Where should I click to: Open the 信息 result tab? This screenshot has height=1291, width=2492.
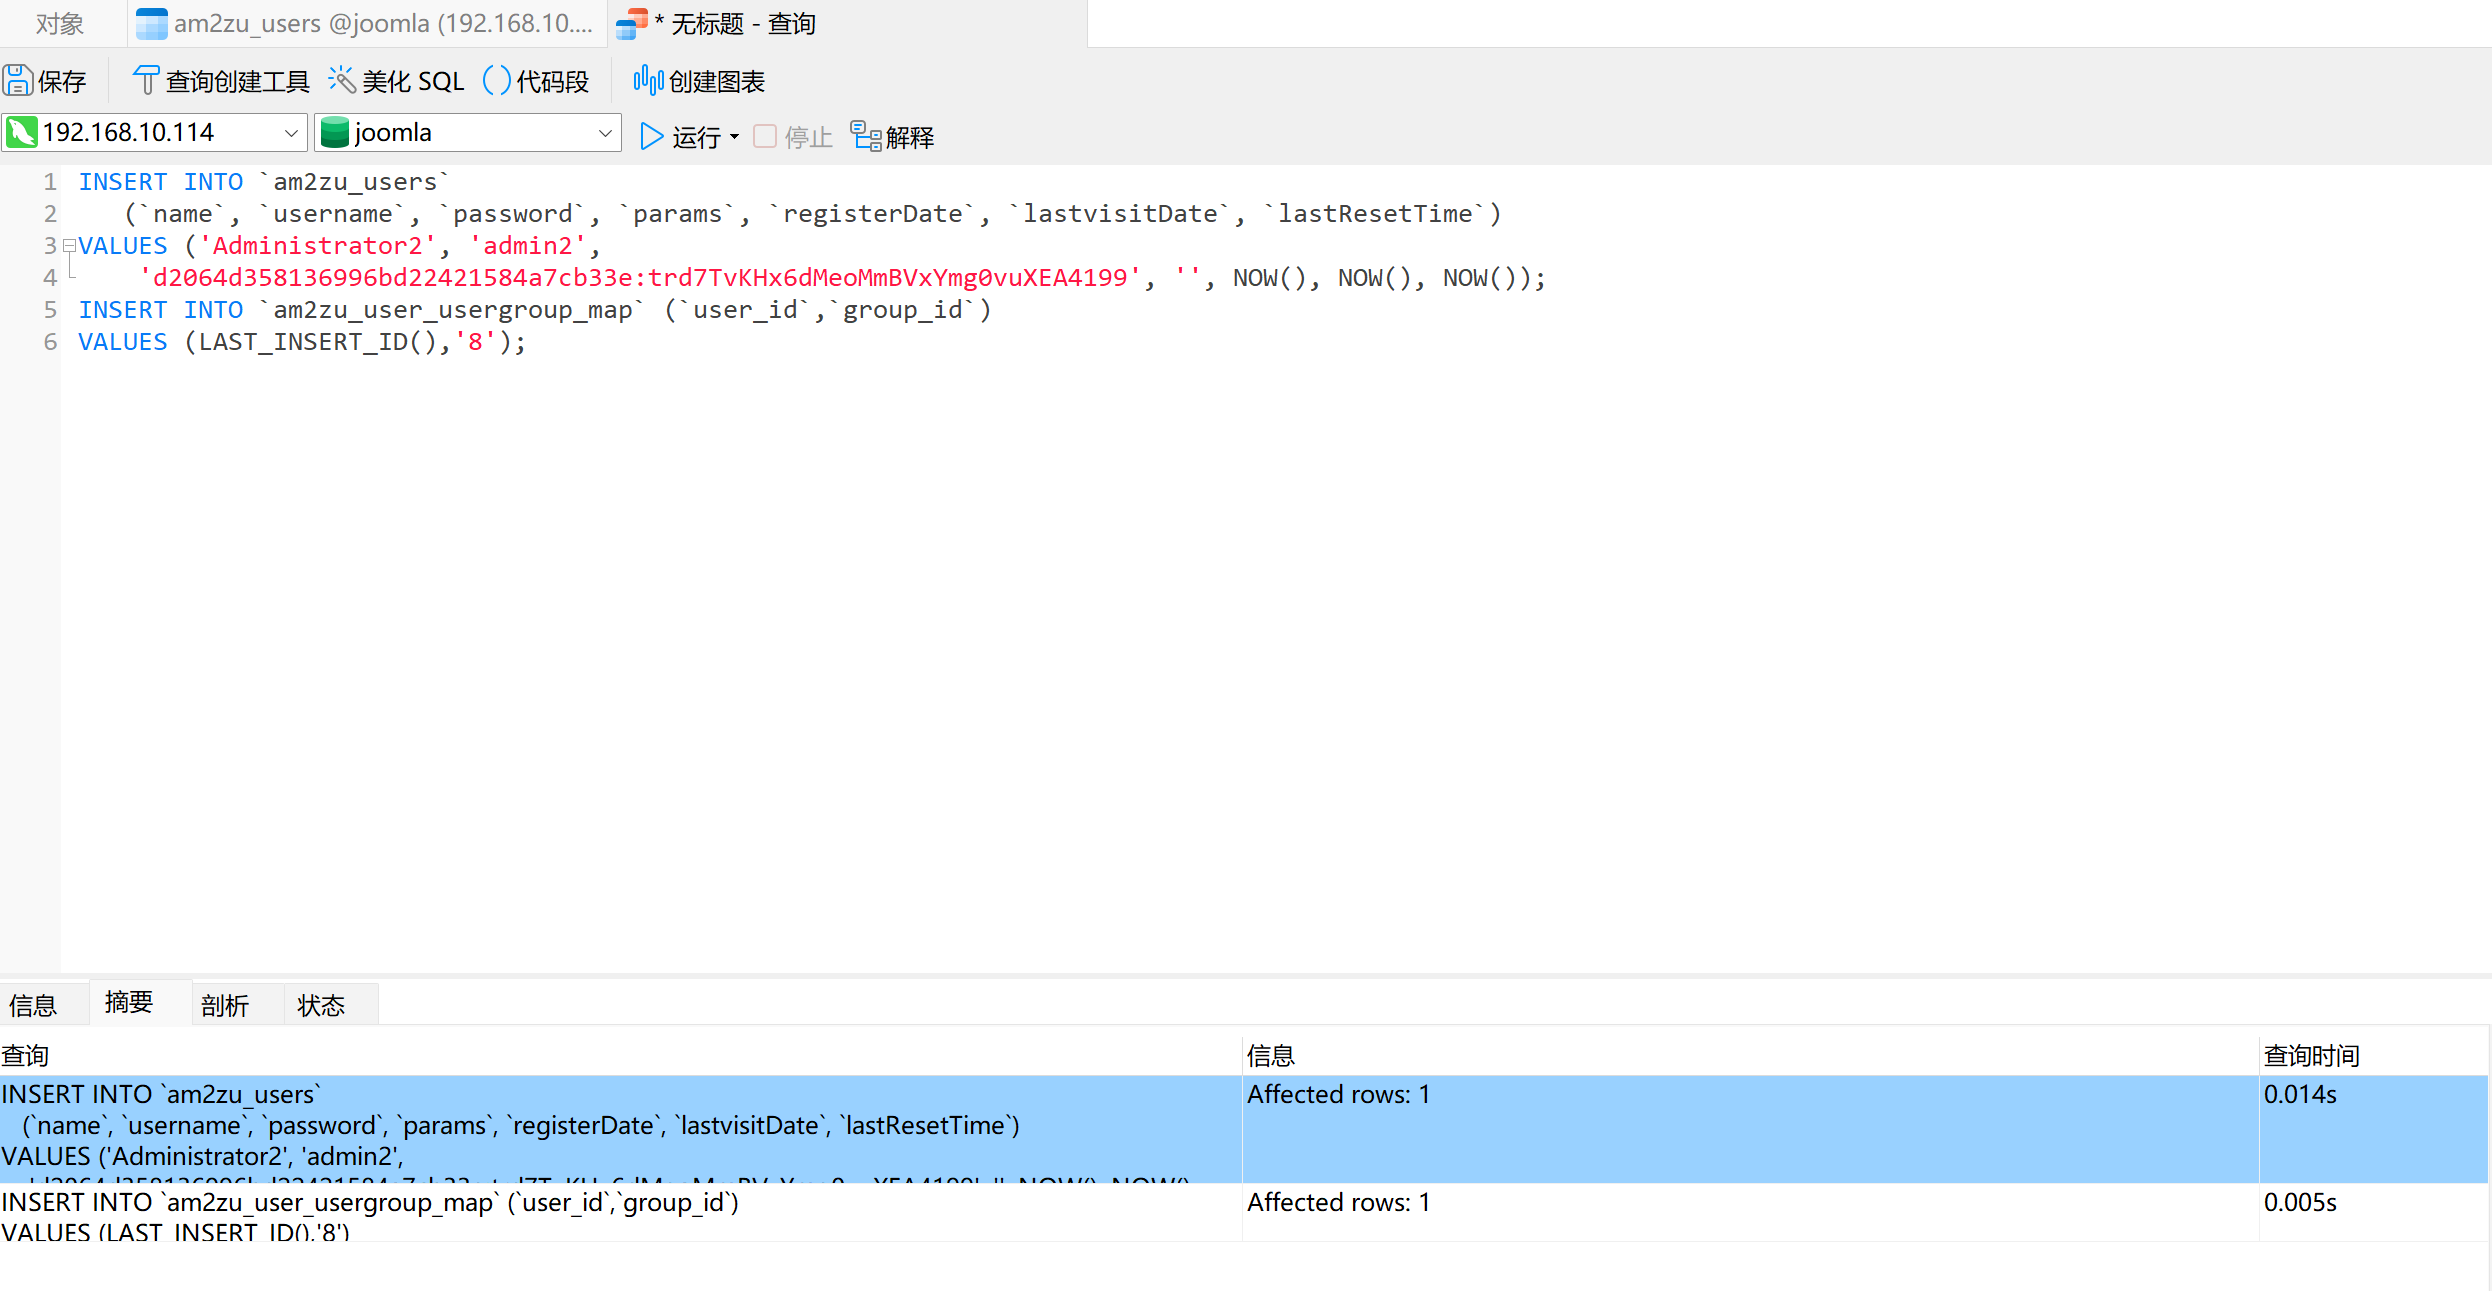[34, 1005]
